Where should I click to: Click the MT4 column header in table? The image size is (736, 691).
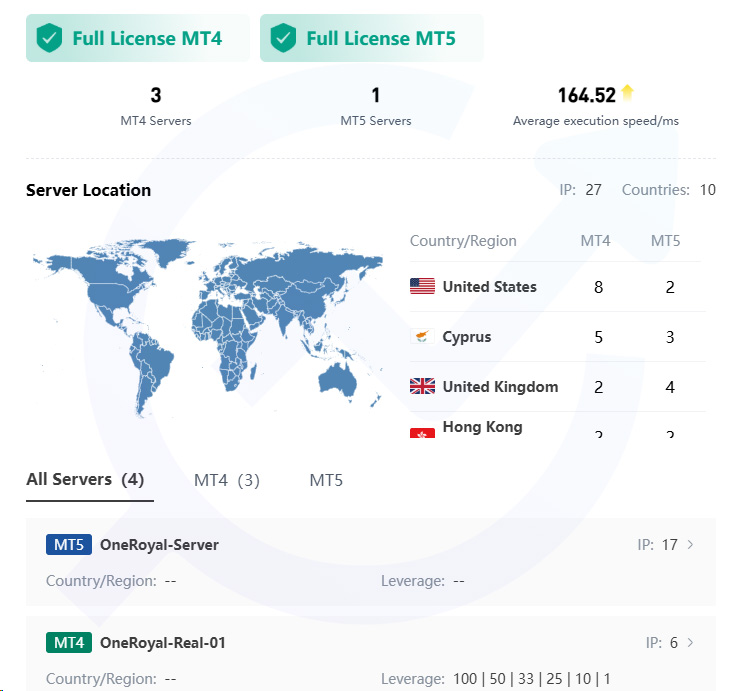pyautogui.click(x=596, y=241)
